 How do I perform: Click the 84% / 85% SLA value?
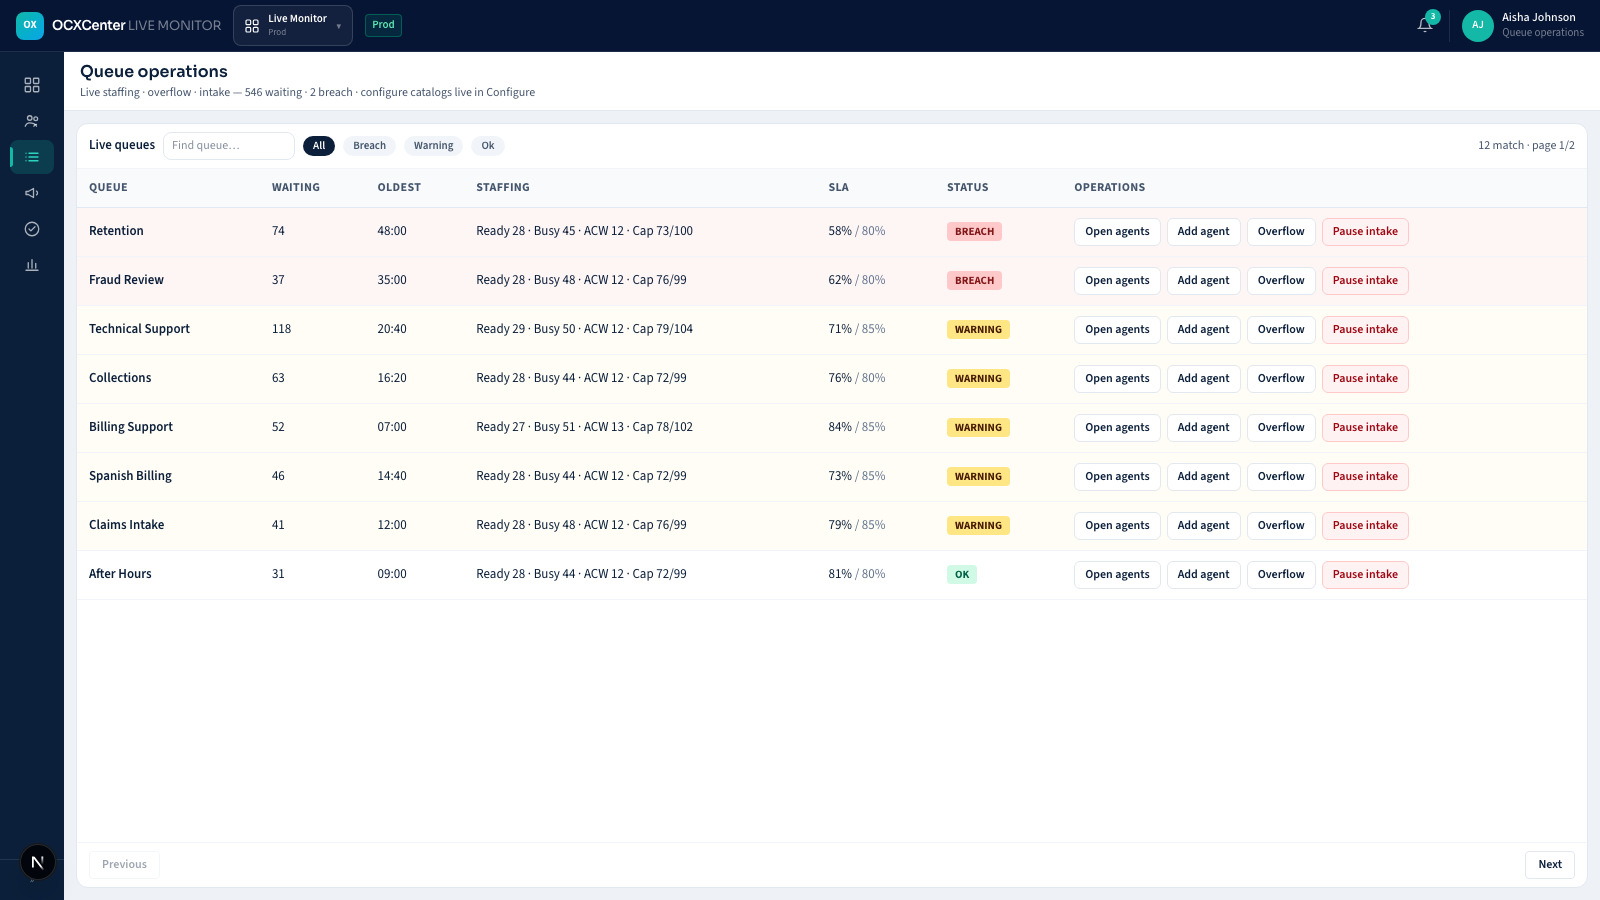coord(856,427)
